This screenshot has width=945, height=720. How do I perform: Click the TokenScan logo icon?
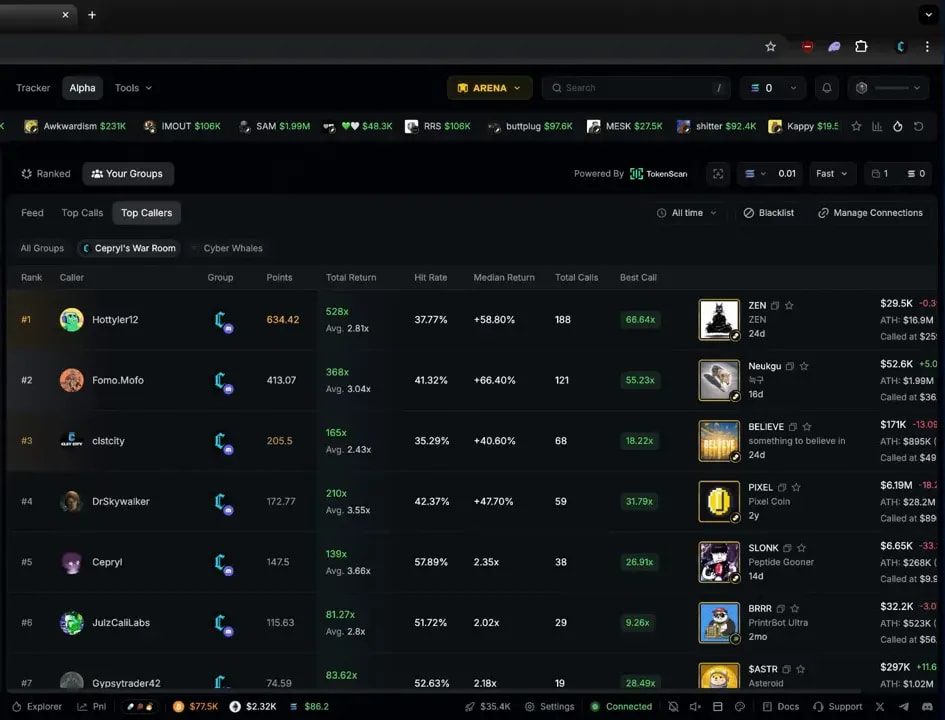pos(636,173)
